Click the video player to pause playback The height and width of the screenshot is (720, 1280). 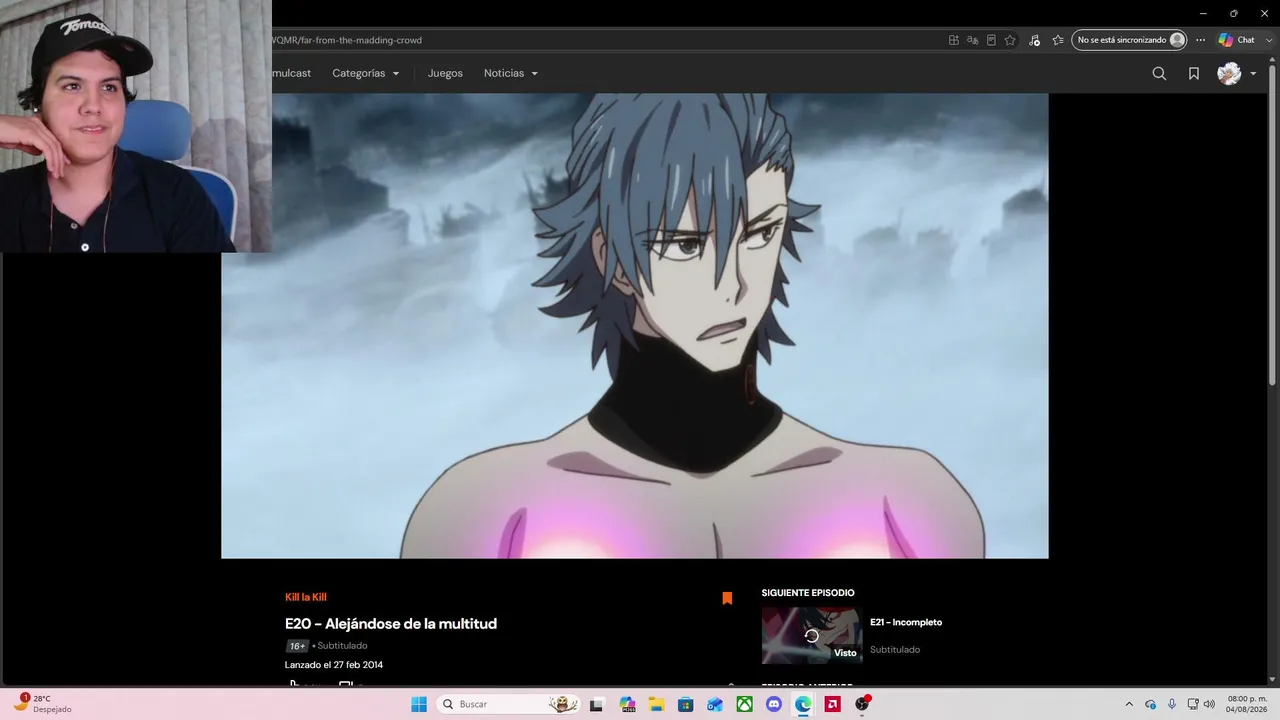click(x=635, y=326)
